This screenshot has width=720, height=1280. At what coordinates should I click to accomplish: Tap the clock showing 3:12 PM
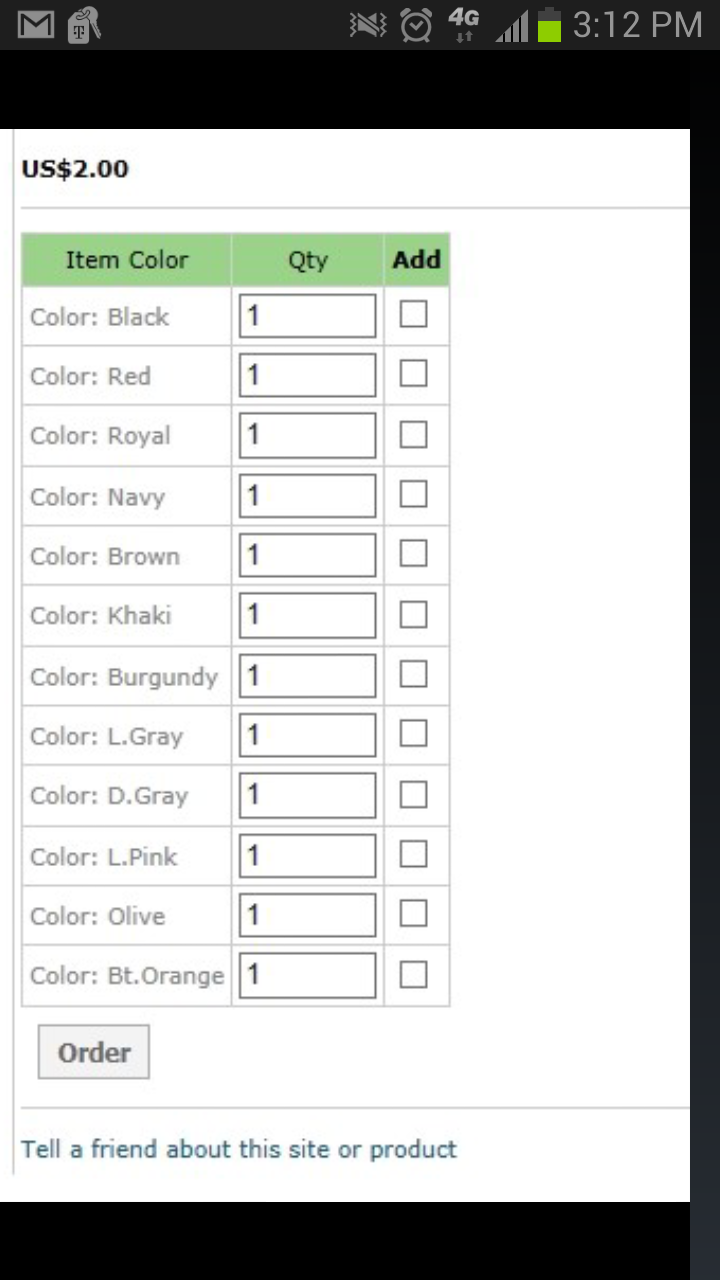pos(637,24)
